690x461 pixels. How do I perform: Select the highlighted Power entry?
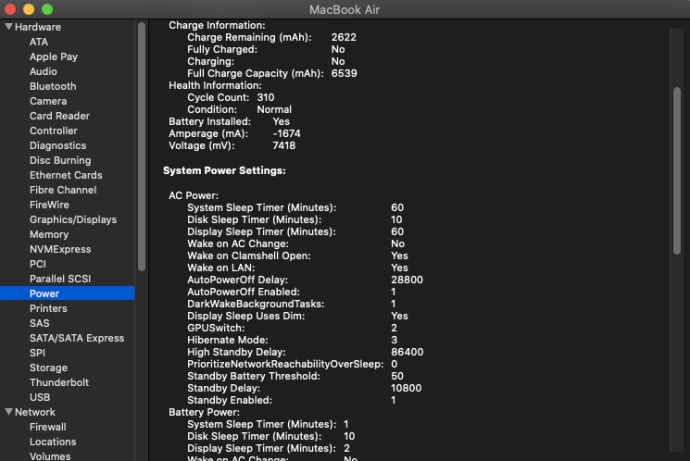tap(67, 293)
